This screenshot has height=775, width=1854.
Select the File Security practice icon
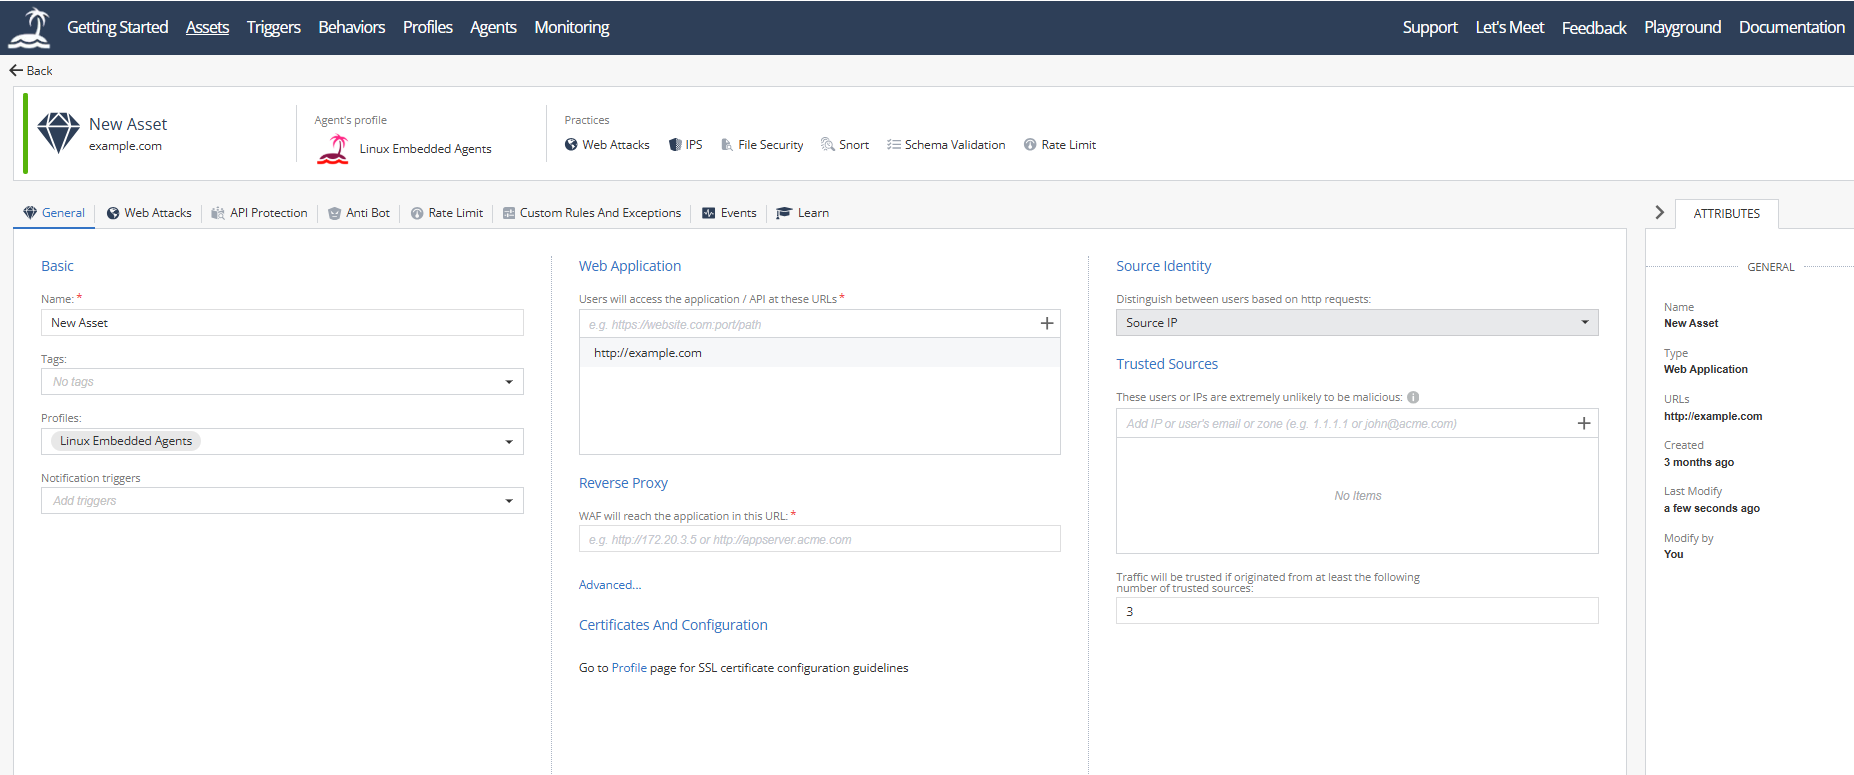(727, 145)
